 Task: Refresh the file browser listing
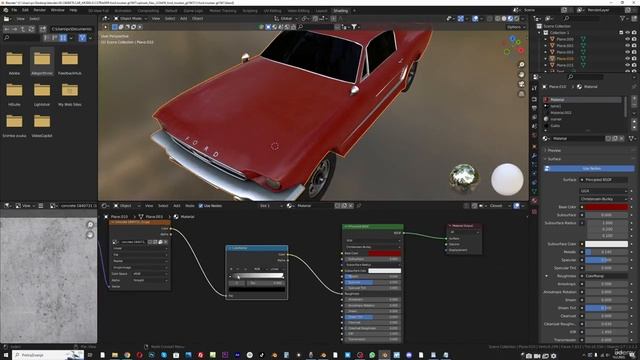[30, 29]
